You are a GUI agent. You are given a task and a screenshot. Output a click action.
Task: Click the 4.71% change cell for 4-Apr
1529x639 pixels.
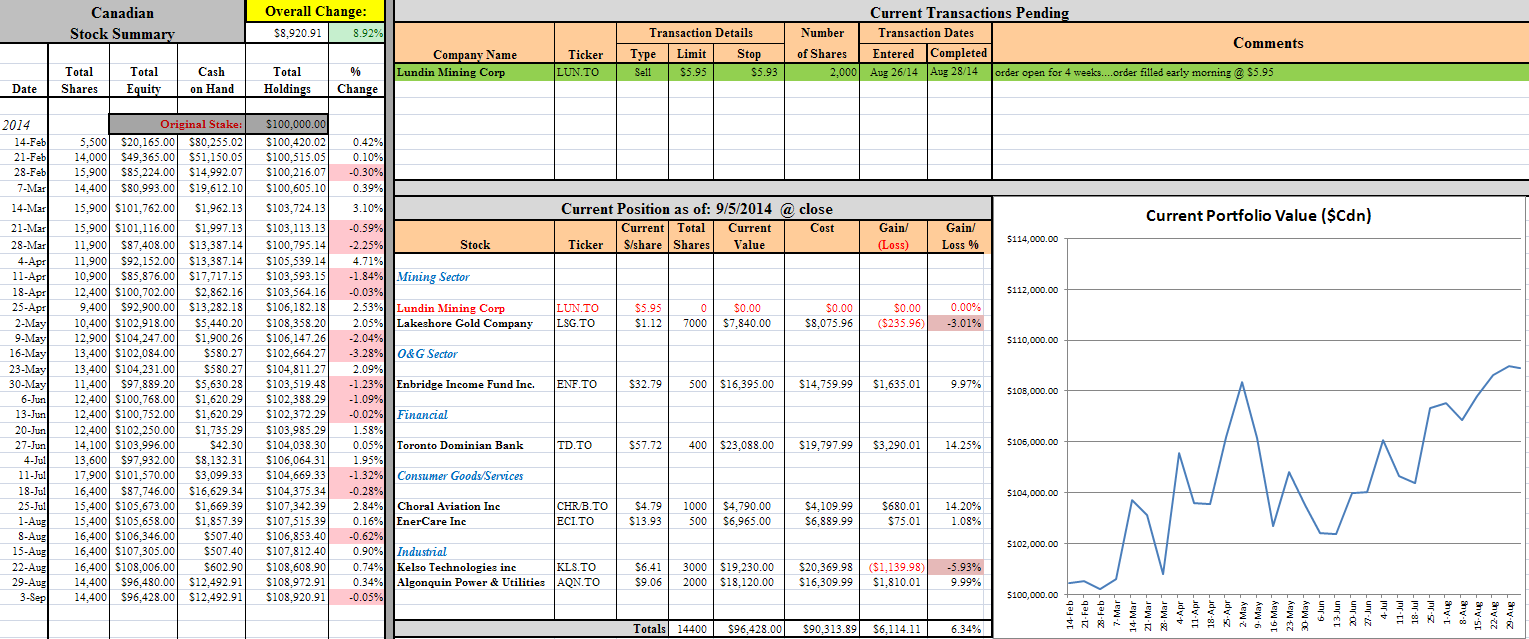[x=357, y=263]
